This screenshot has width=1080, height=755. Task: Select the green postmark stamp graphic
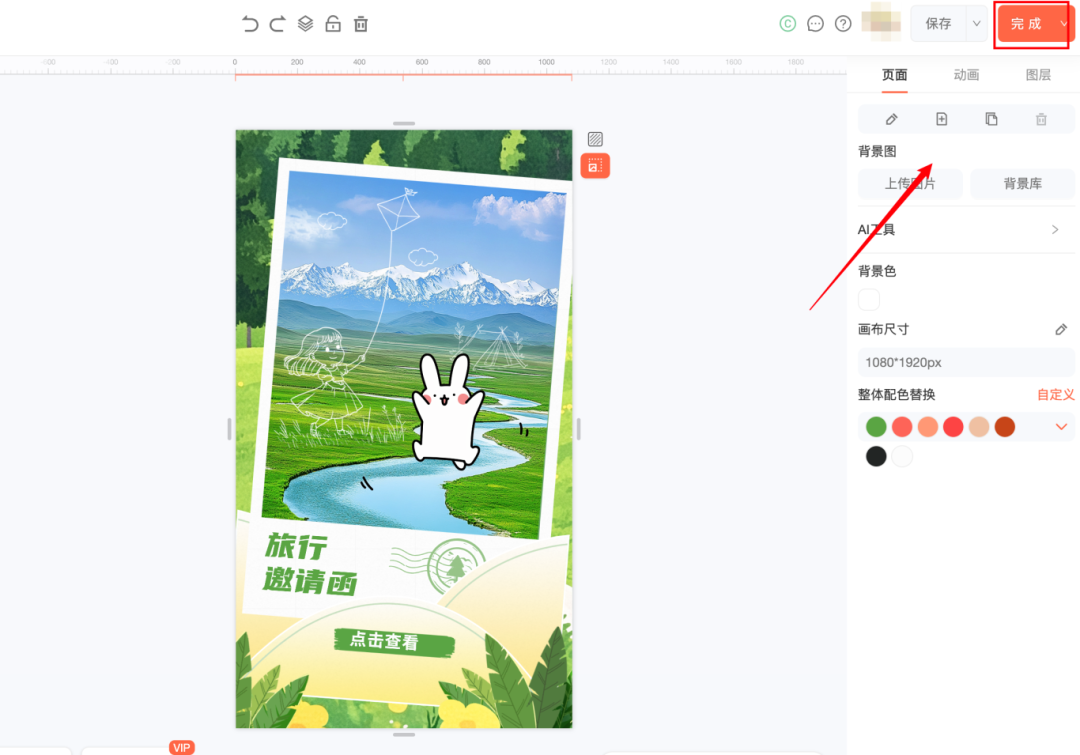(442, 565)
